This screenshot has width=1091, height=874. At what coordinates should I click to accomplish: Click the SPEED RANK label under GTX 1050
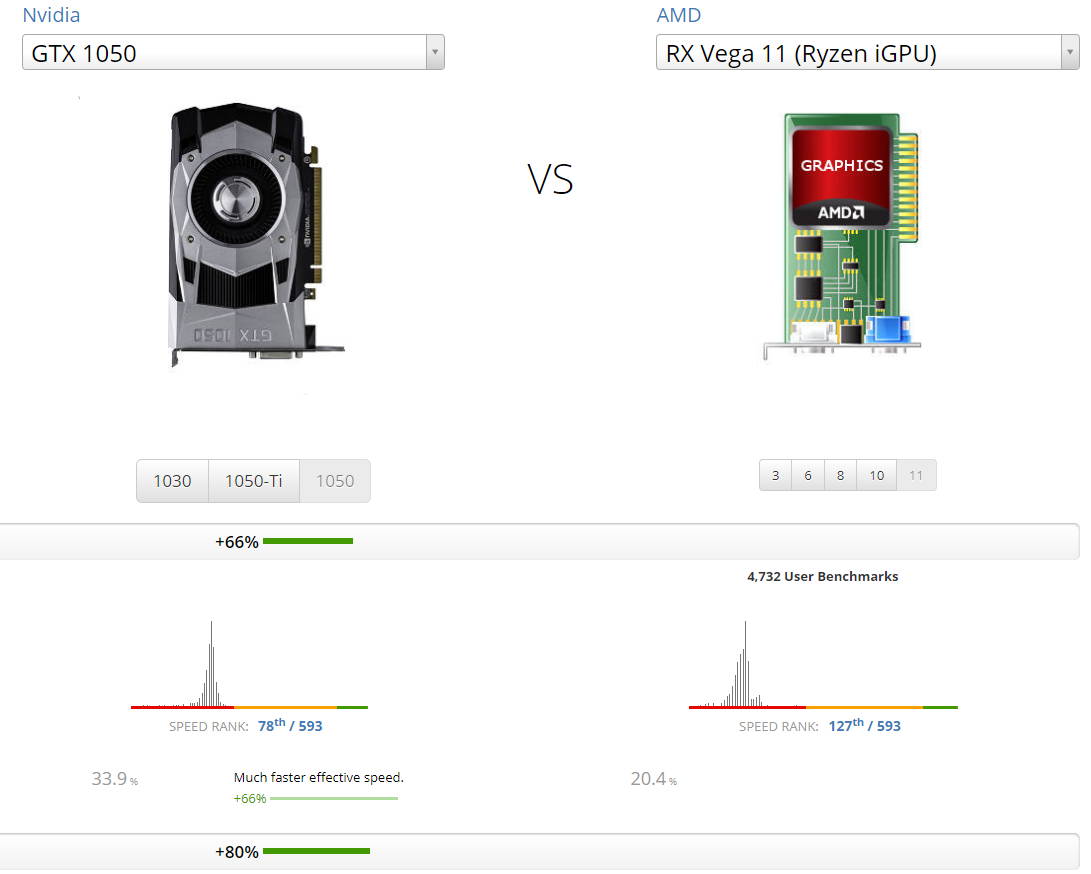(x=208, y=726)
